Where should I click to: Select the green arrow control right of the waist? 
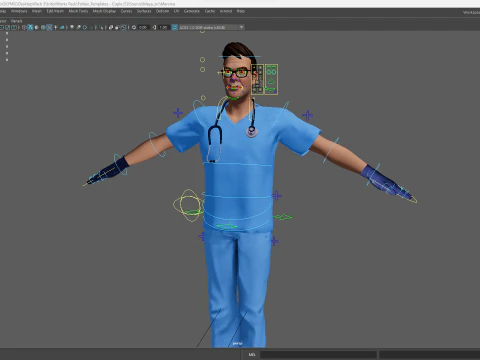(283, 217)
